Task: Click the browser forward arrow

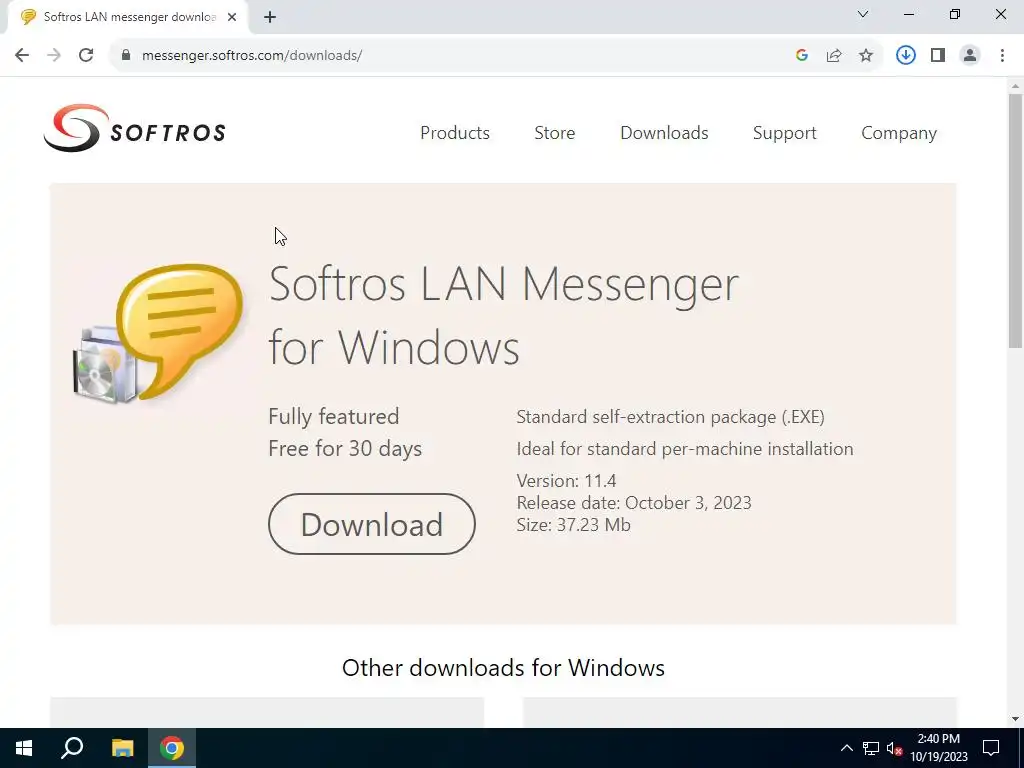Action: pos(54,56)
